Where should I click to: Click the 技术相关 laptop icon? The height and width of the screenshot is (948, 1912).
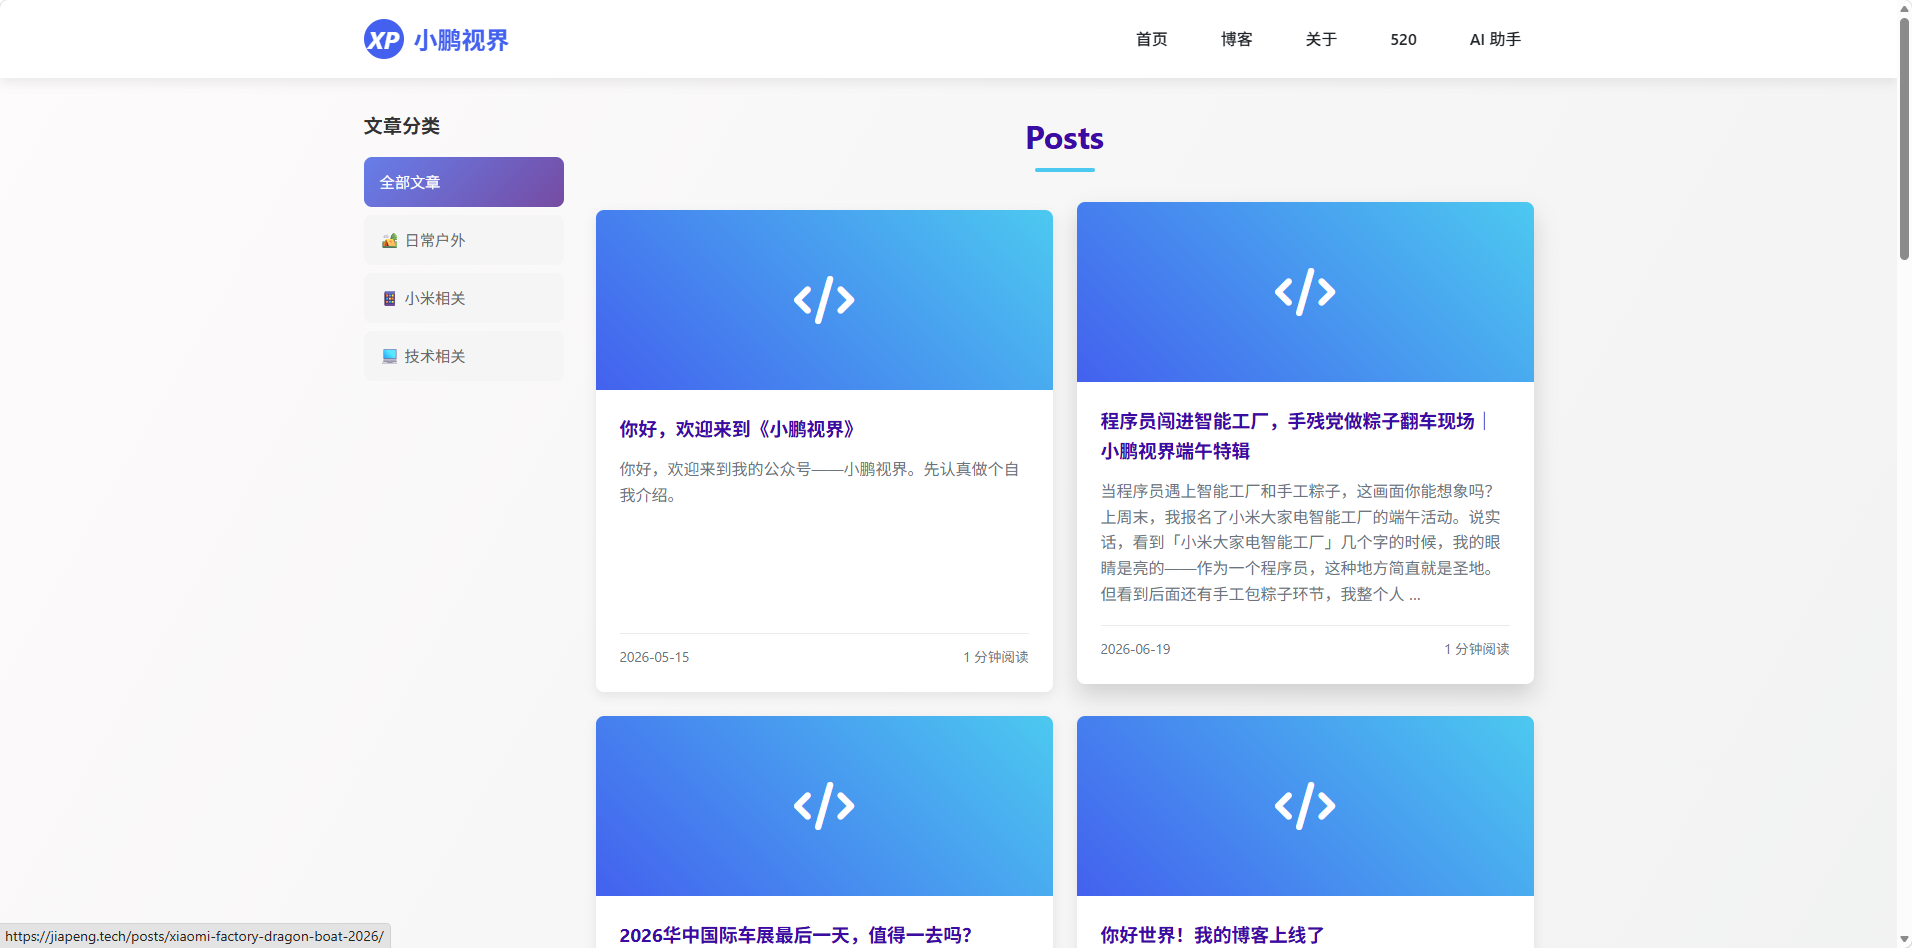(390, 356)
